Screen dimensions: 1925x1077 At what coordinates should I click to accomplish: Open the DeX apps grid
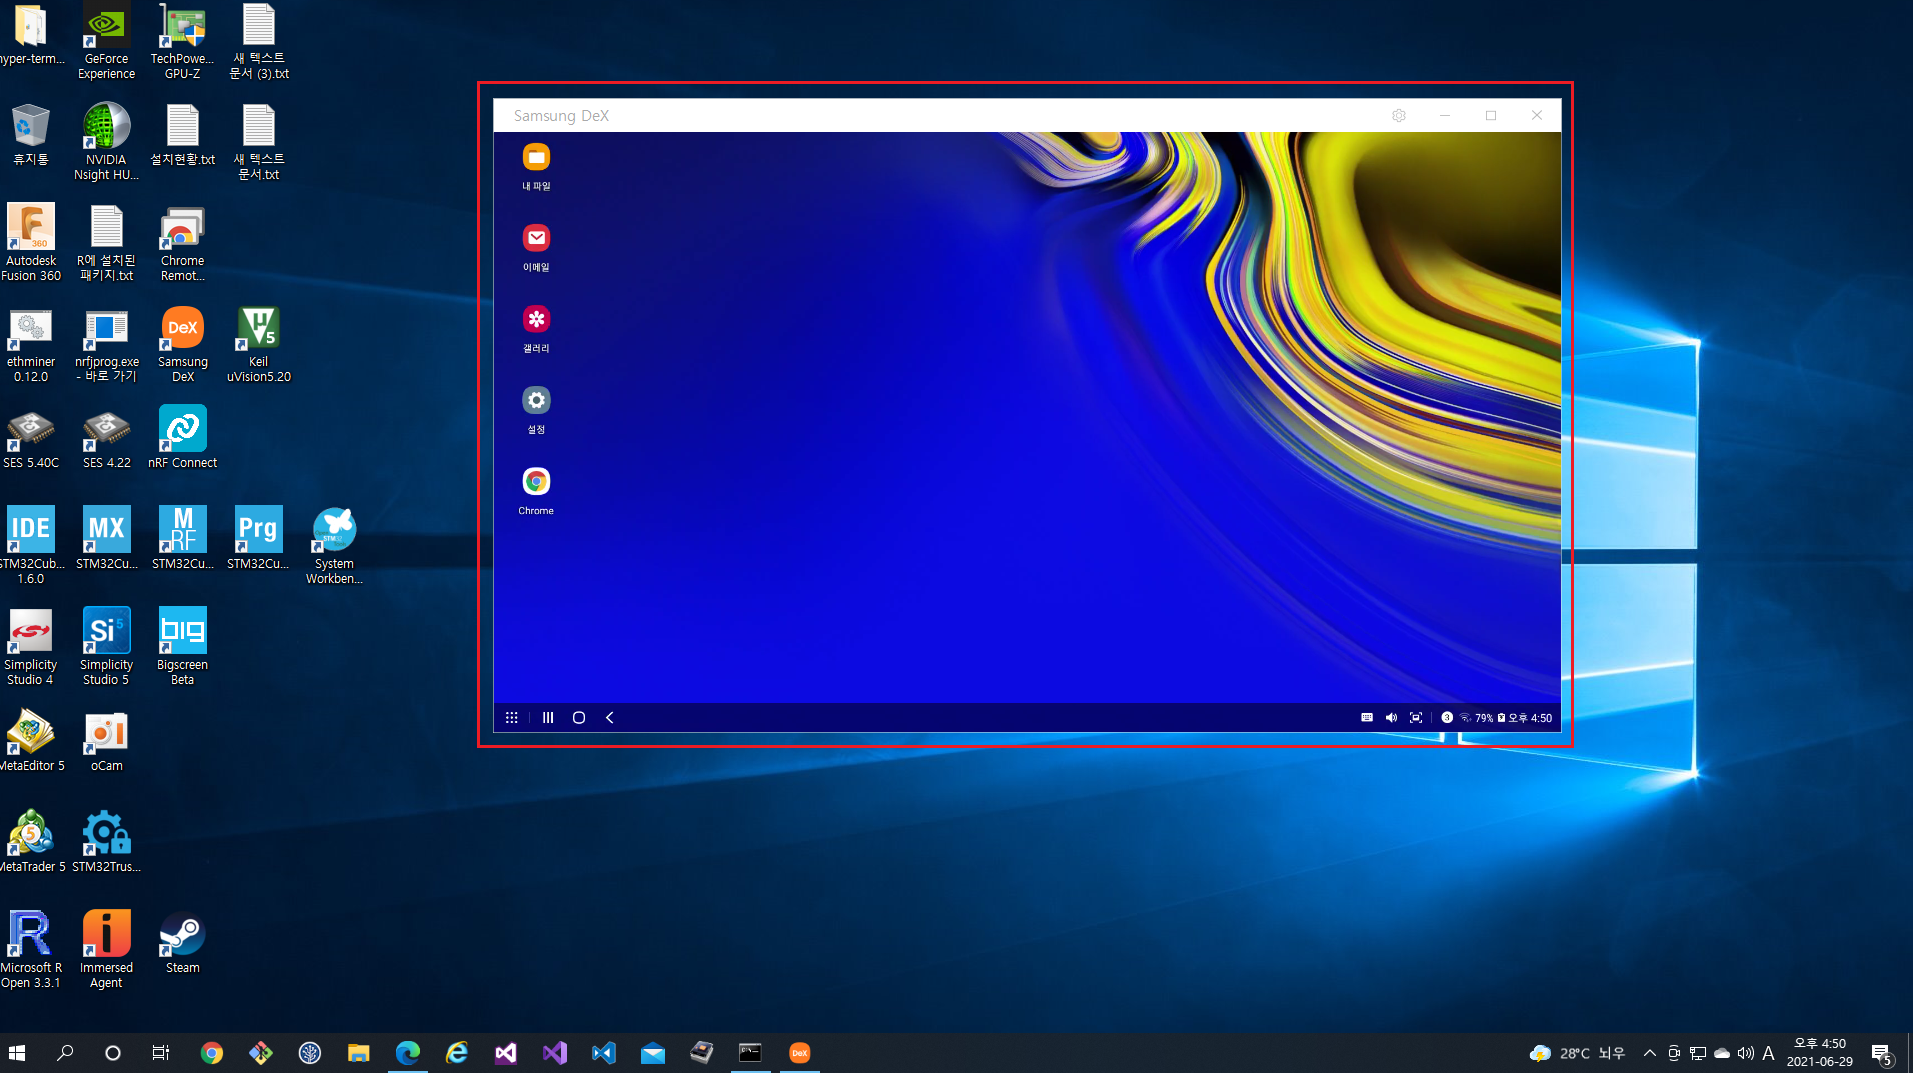(514, 720)
